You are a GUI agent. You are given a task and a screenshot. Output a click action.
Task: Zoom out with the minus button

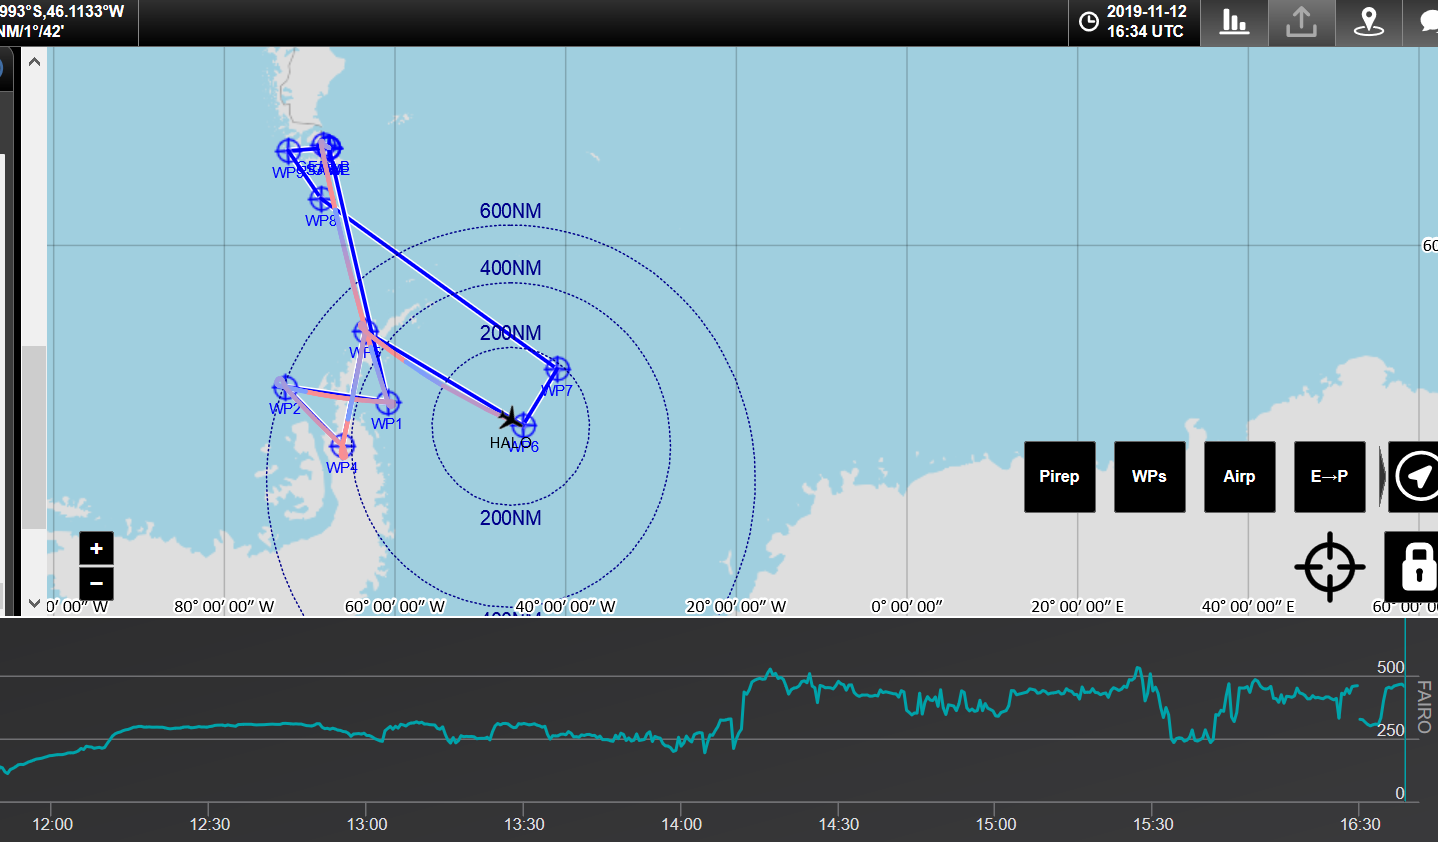(x=97, y=583)
